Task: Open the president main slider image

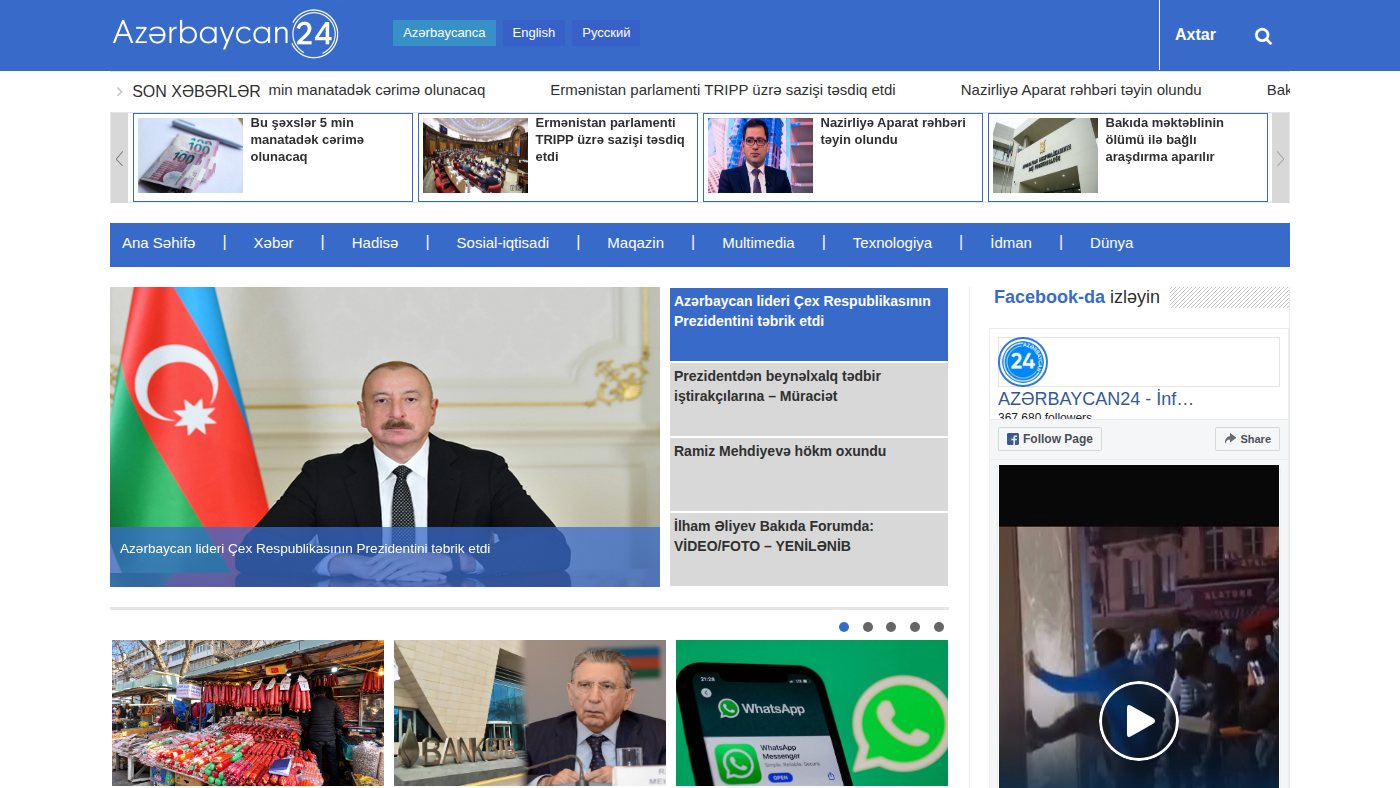Action: pyautogui.click(x=385, y=437)
